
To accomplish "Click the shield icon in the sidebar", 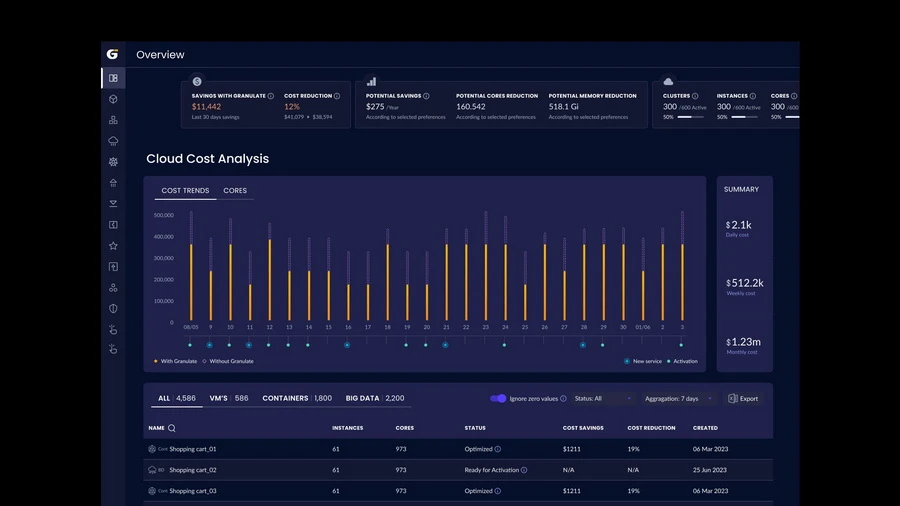I will (x=113, y=308).
